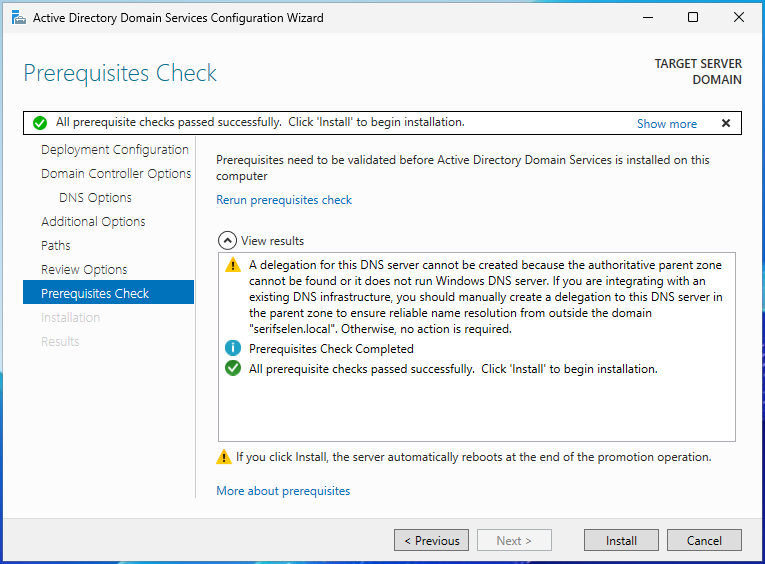Image resolution: width=765 pixels, height=564 pixels.
Task: Rerun the prerequisites check
Action: pos(284,200)
